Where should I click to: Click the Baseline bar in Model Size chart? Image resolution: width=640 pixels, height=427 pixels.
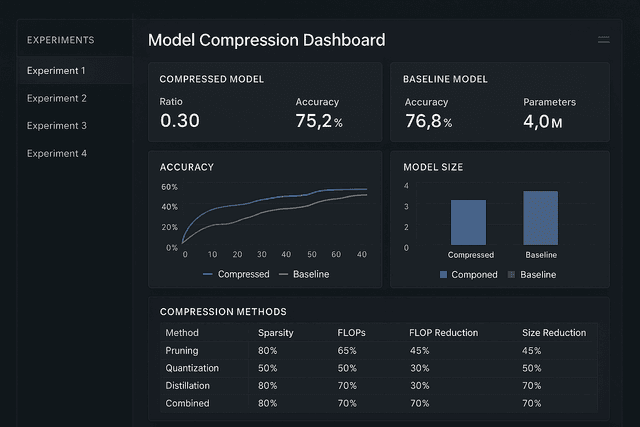(540, 218)
